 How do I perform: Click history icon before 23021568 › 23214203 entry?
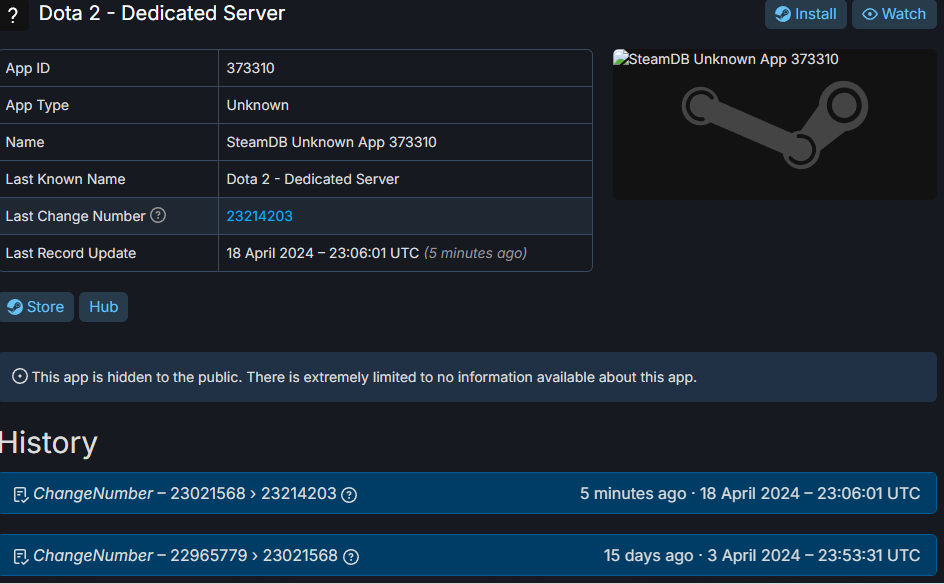point(21,495)
